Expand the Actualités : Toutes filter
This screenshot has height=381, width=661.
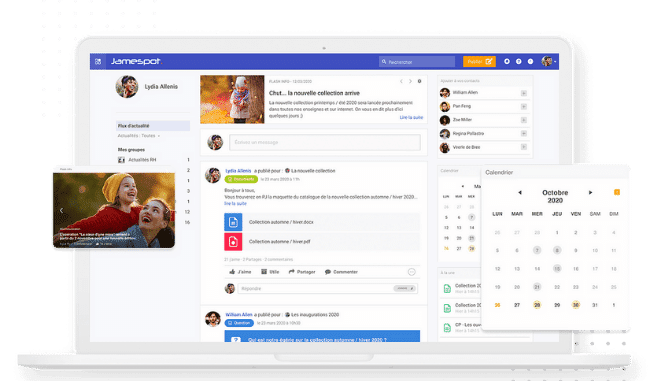click(x=139, y=136)
